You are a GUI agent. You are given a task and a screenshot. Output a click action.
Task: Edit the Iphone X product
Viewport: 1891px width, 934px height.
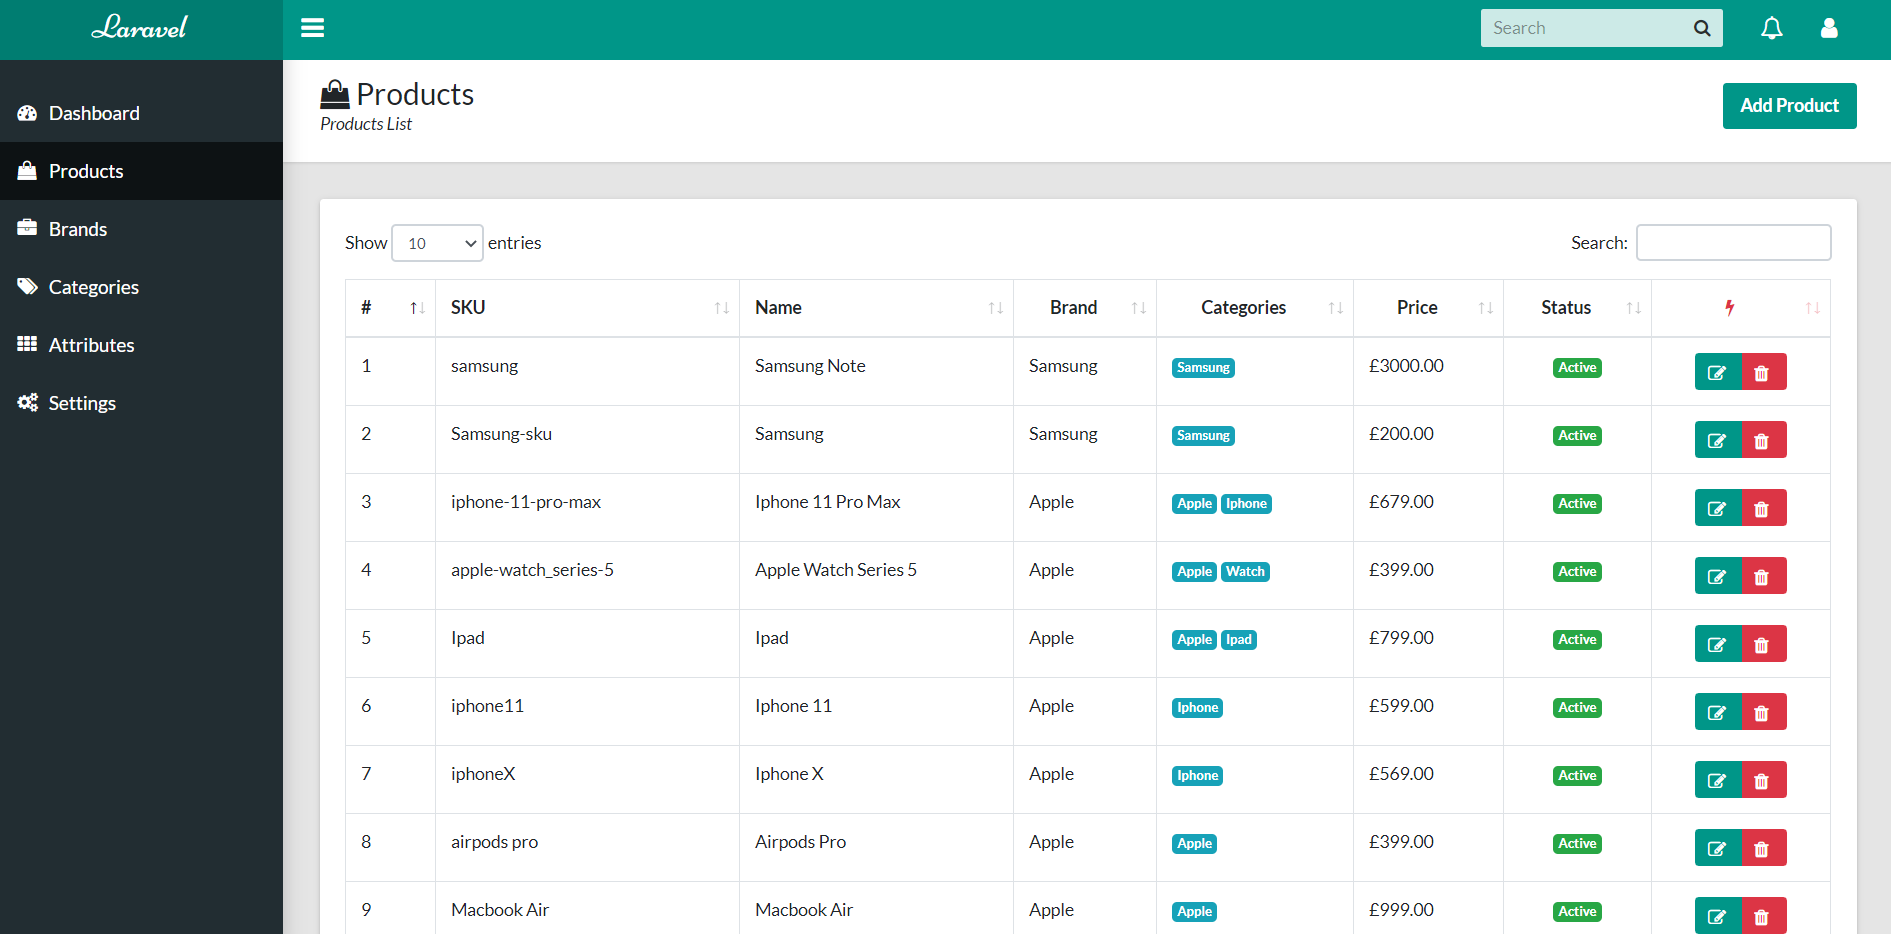click(1717, 780)
